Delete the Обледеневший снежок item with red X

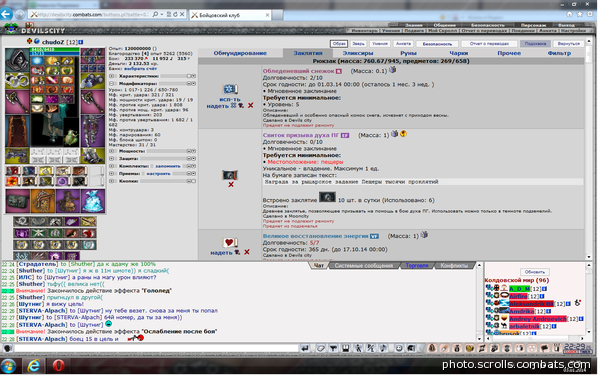251,106
